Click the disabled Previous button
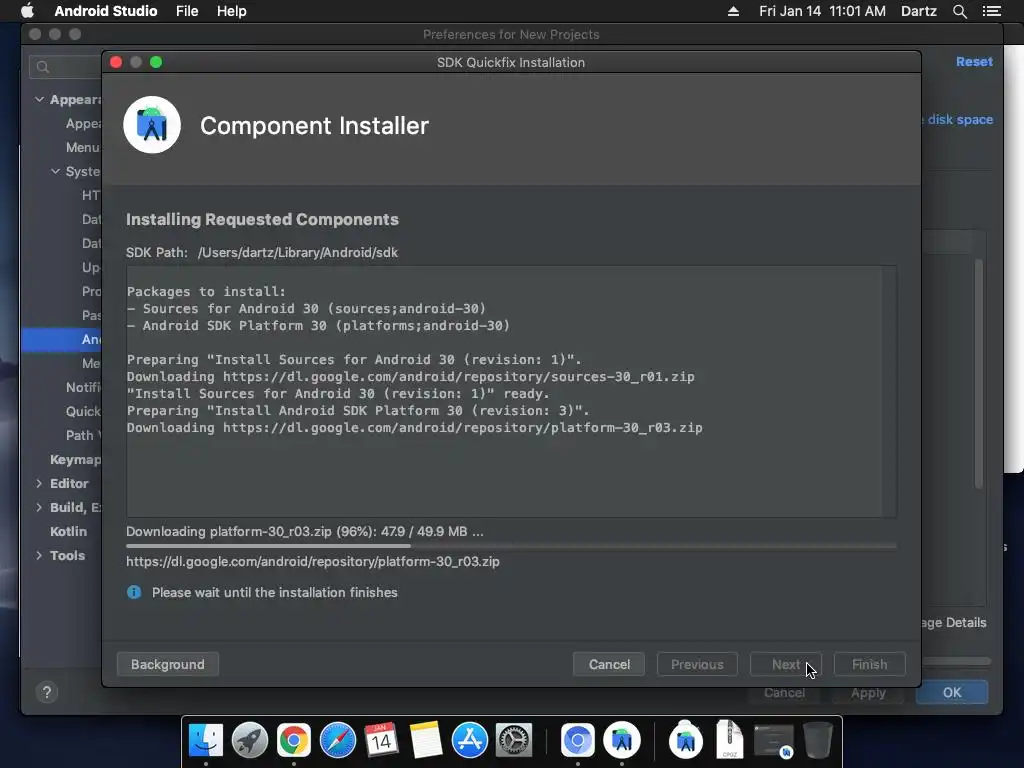This screenshot has width=1024, height=768. [697, 664]
